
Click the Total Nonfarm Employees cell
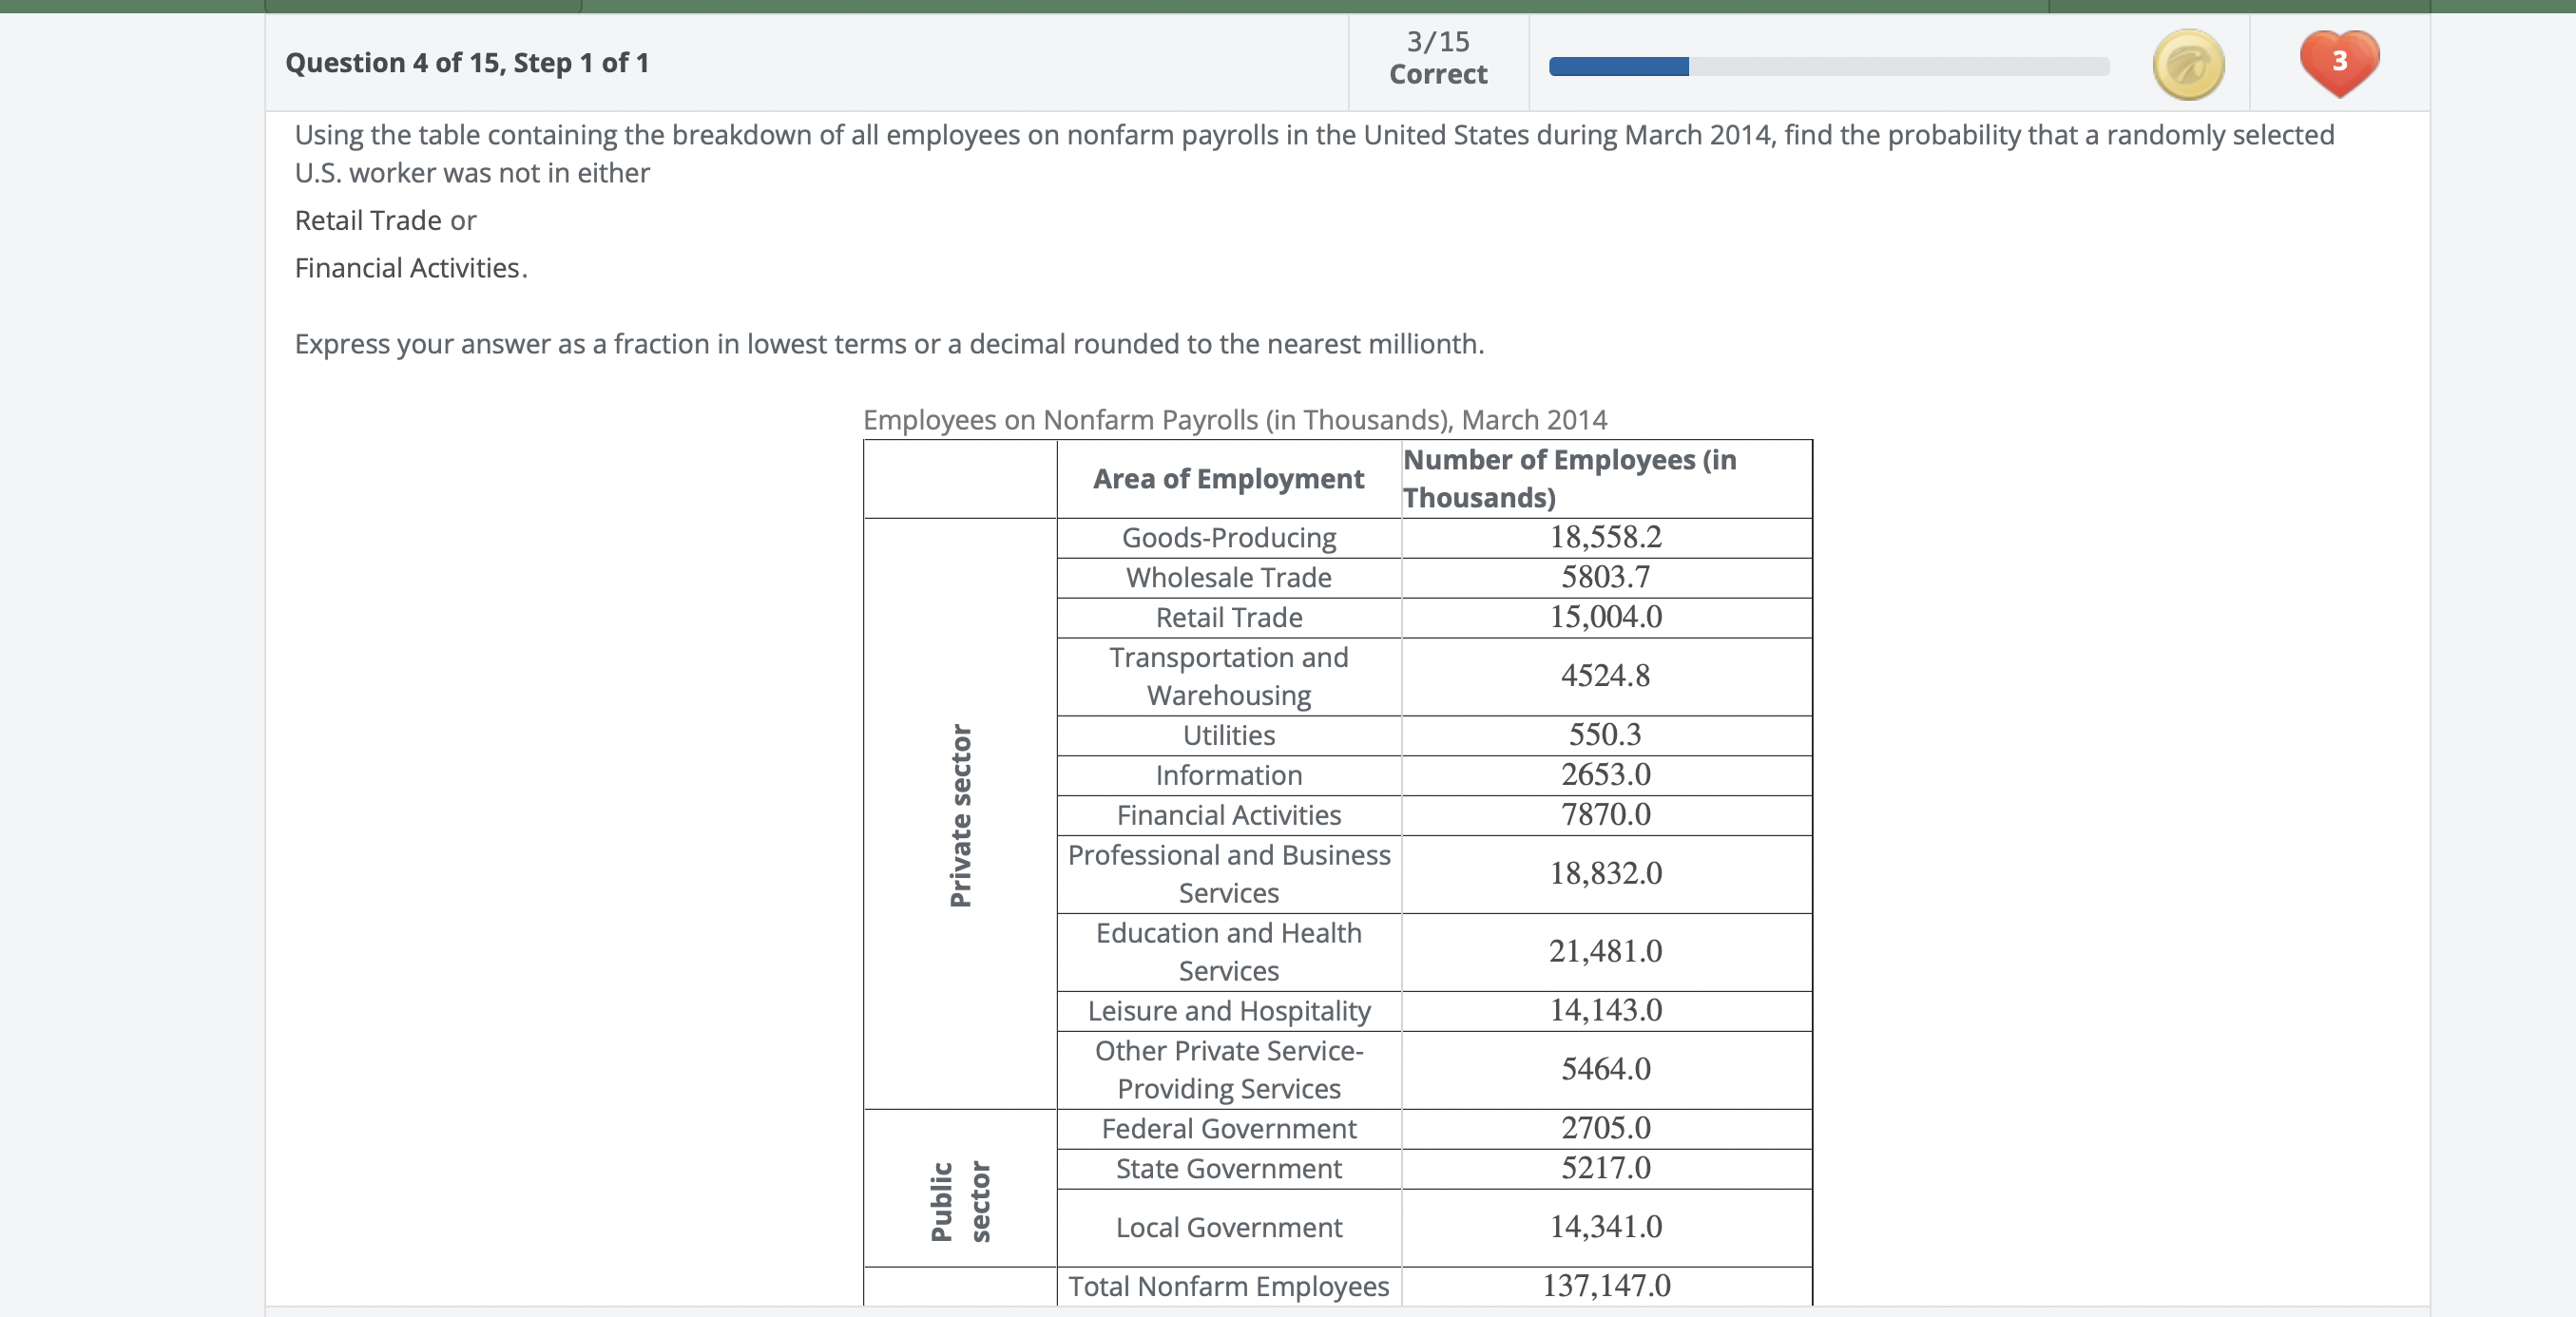(x=1228, y=1286)
